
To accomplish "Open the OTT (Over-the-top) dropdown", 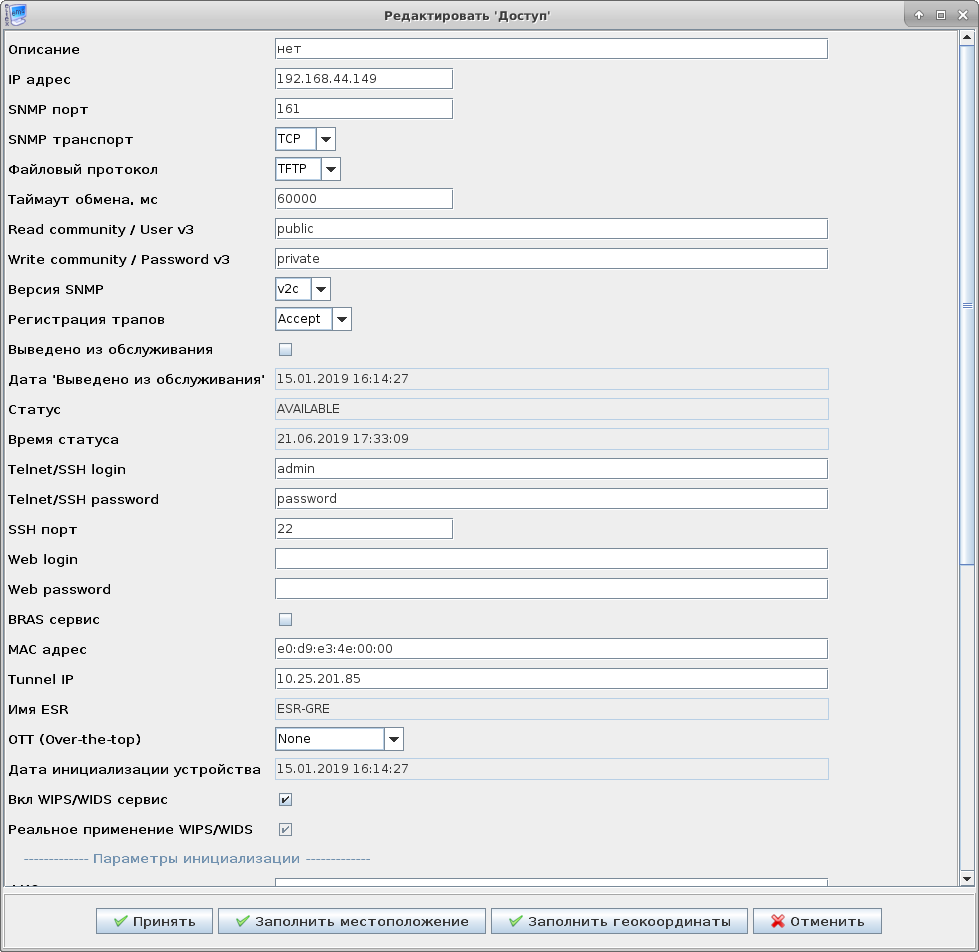I will click(393, 740).
